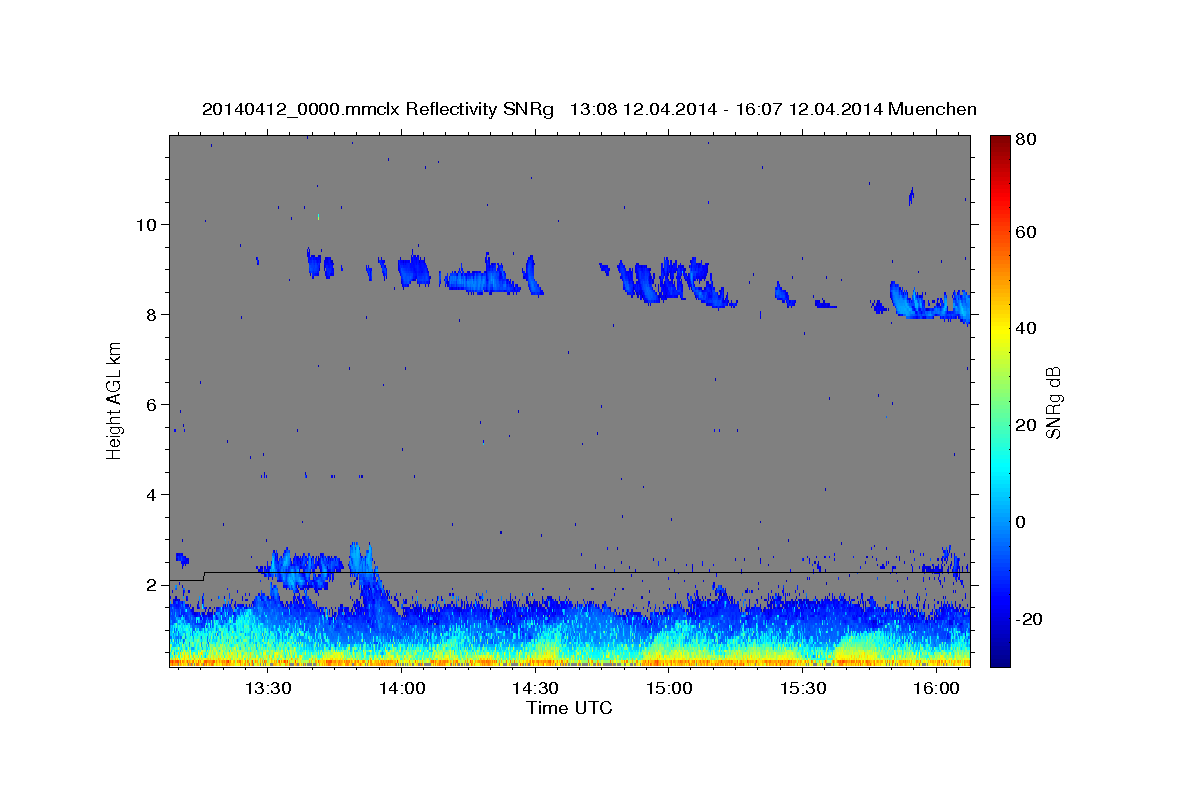The image size is (1200, 800).
Task: Click the height tick label 4
Action: 149,494
